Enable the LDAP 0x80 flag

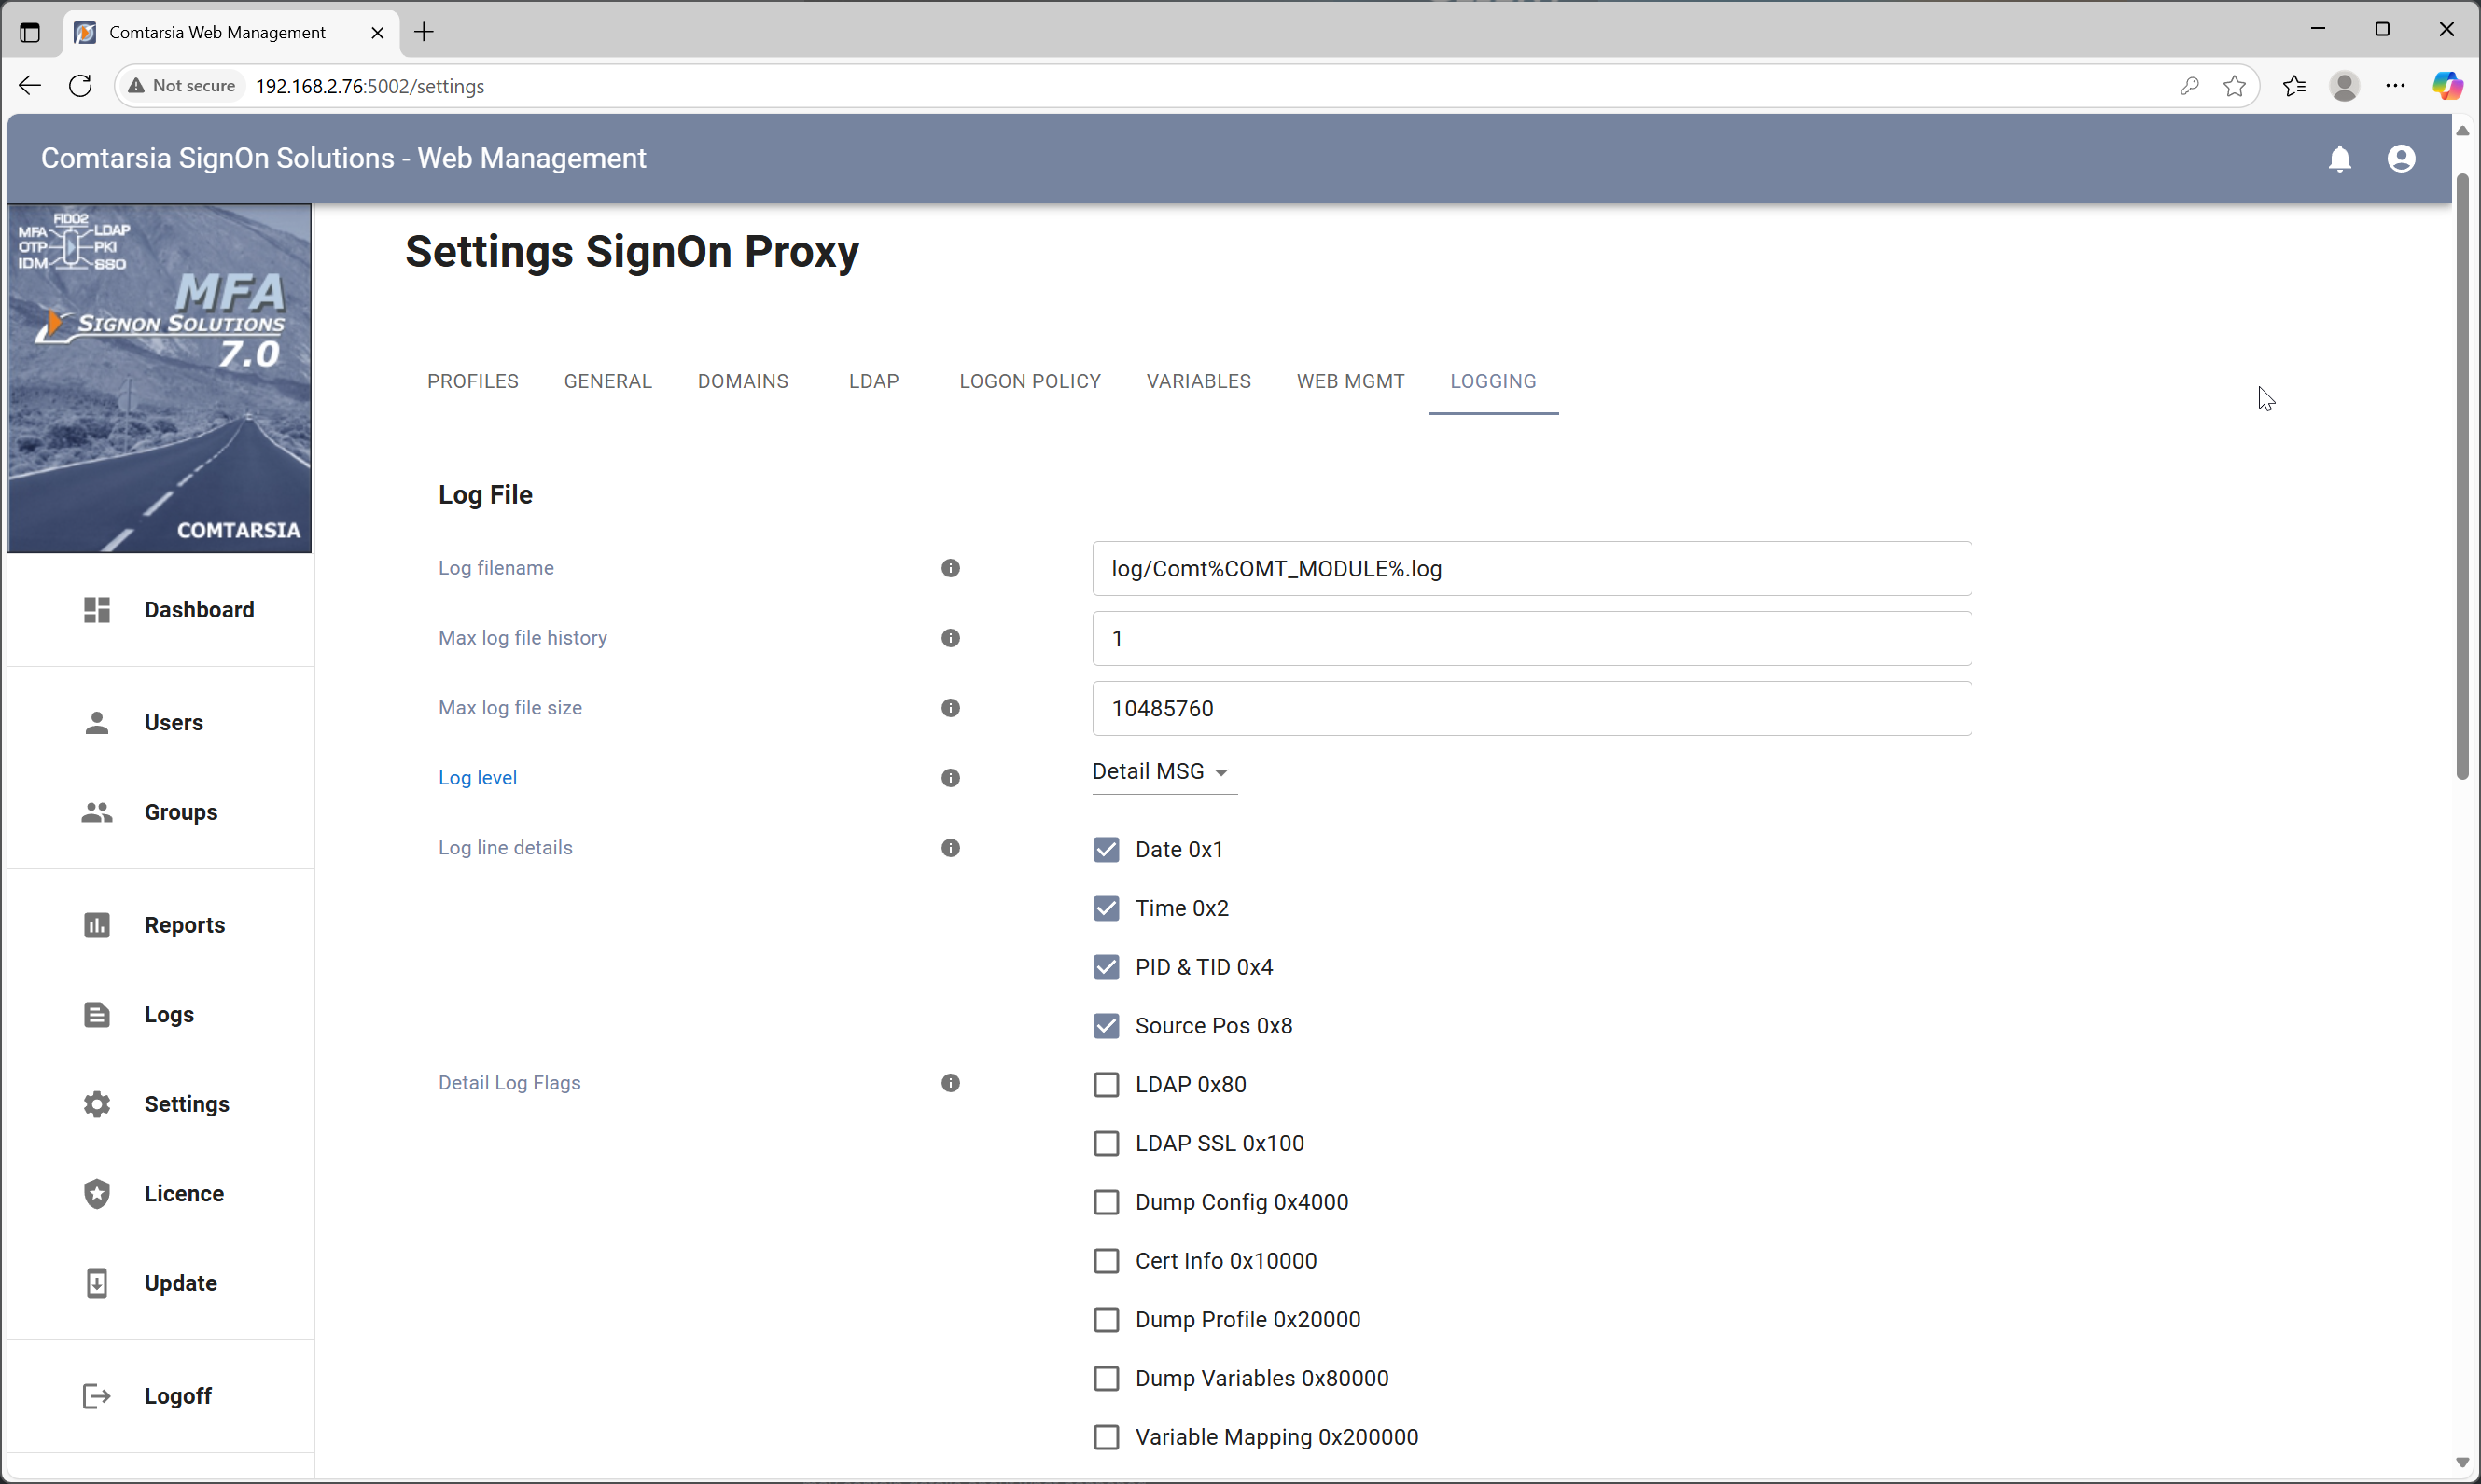click(1107, 1084)
